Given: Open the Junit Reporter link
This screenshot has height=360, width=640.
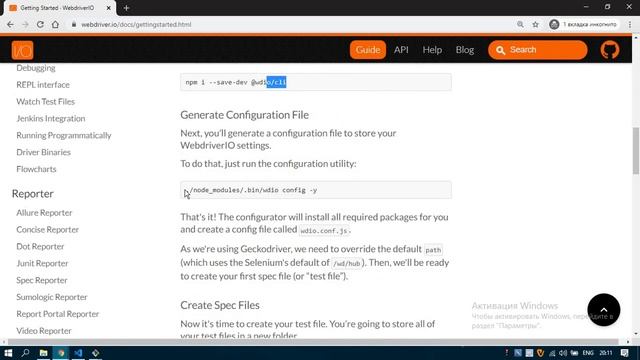Looking at the screenshot, I should tap(42, 263).
